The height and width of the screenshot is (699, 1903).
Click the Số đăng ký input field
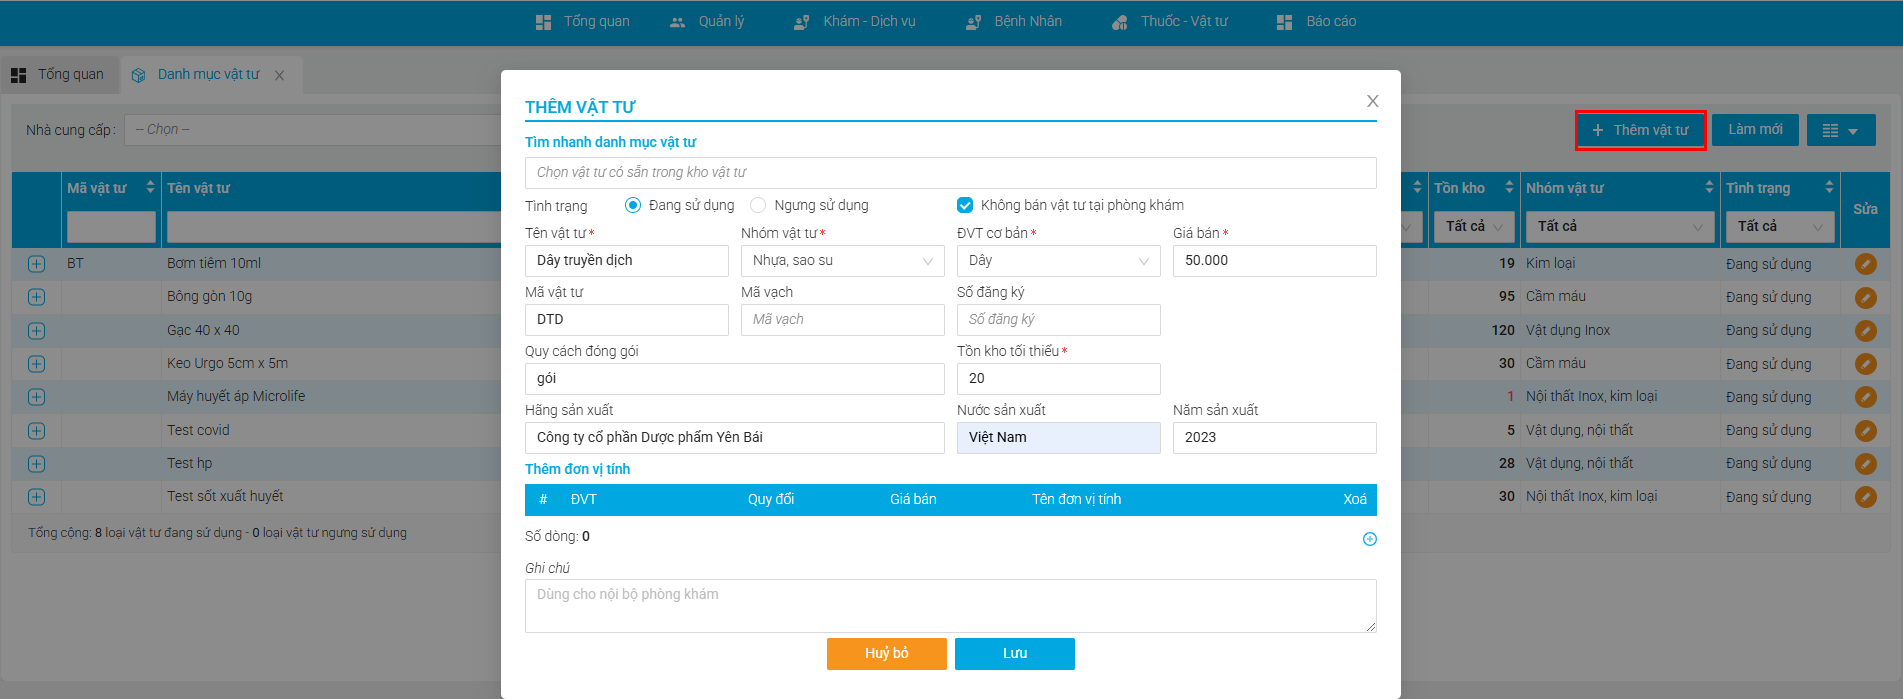tap(1059, 320)
